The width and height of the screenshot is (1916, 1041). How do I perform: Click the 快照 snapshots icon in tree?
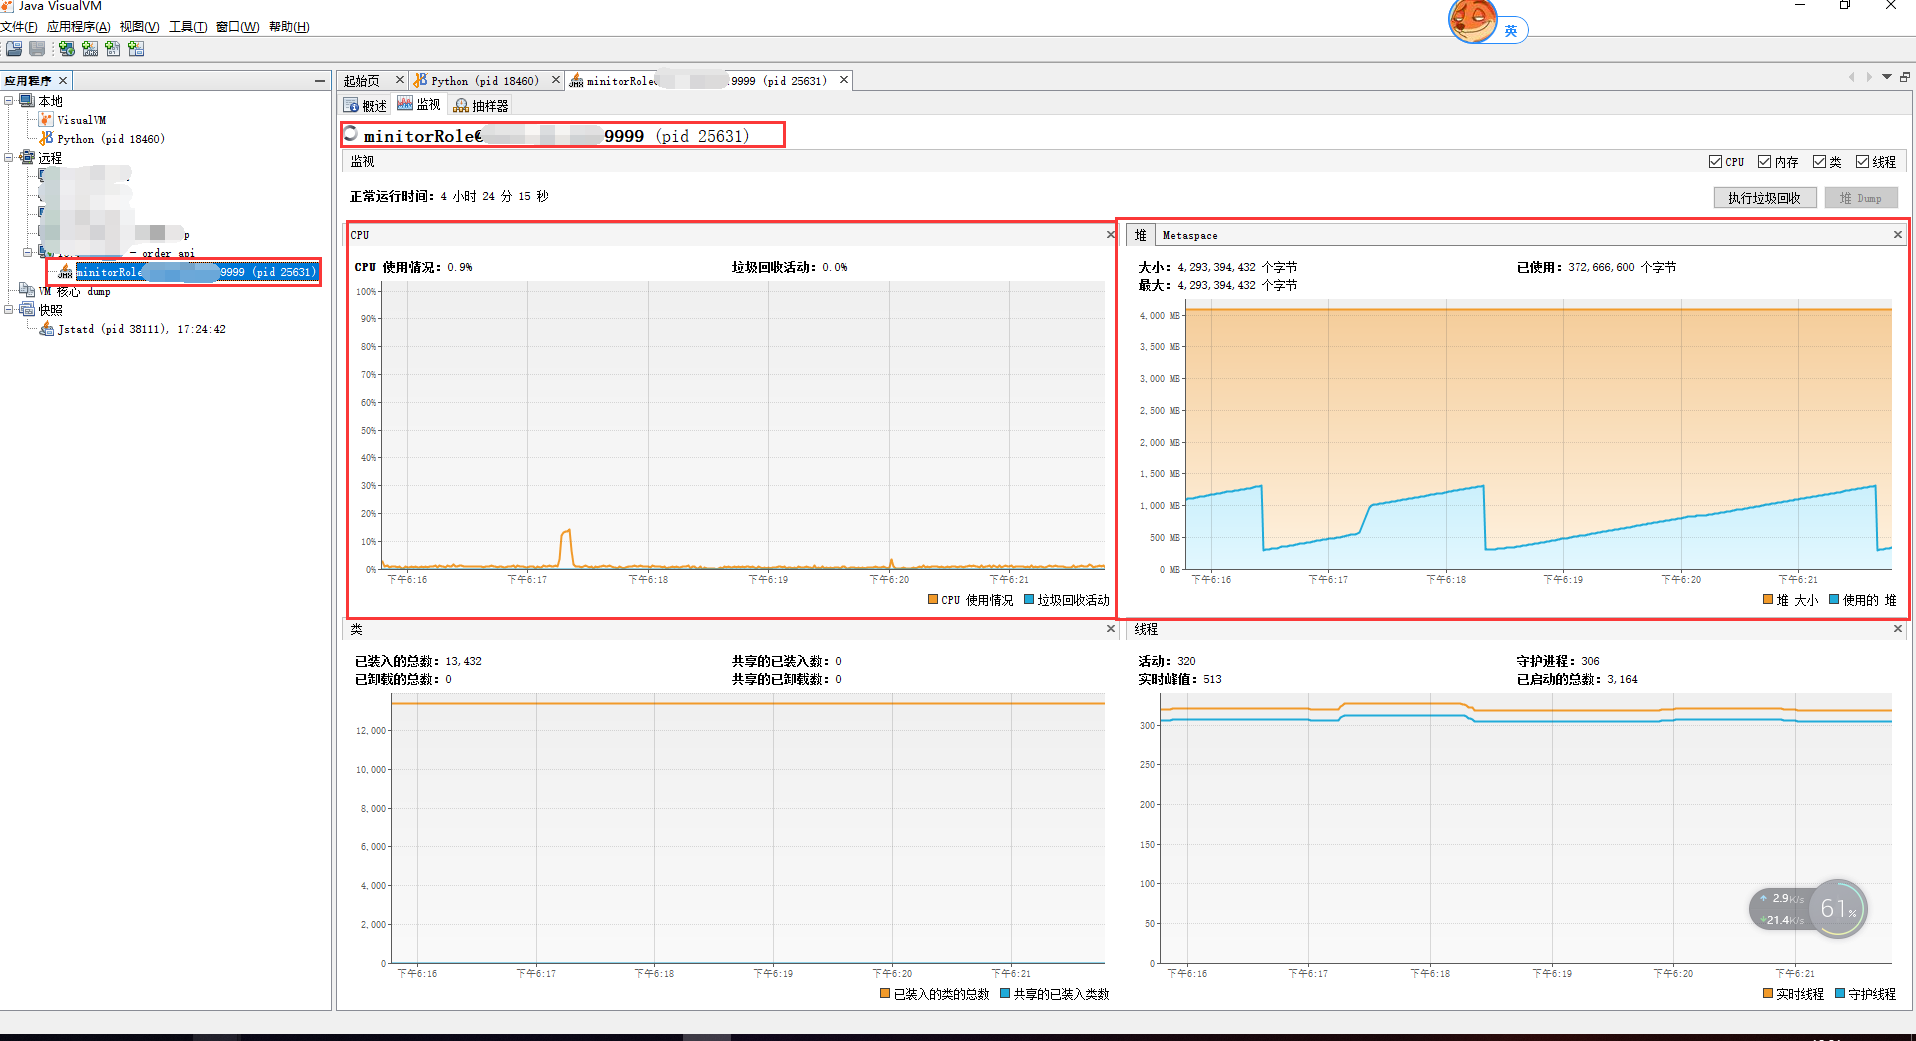coord(27,310)
